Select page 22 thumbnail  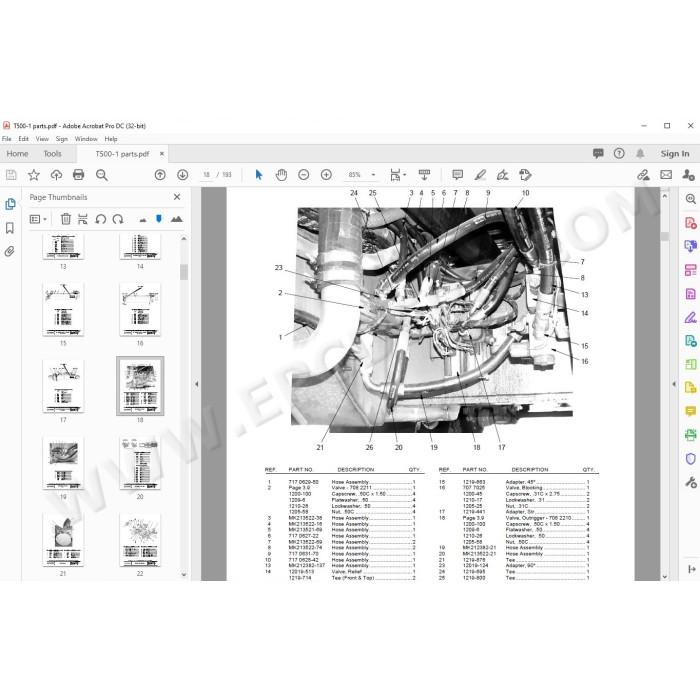(x=140, y=540)
